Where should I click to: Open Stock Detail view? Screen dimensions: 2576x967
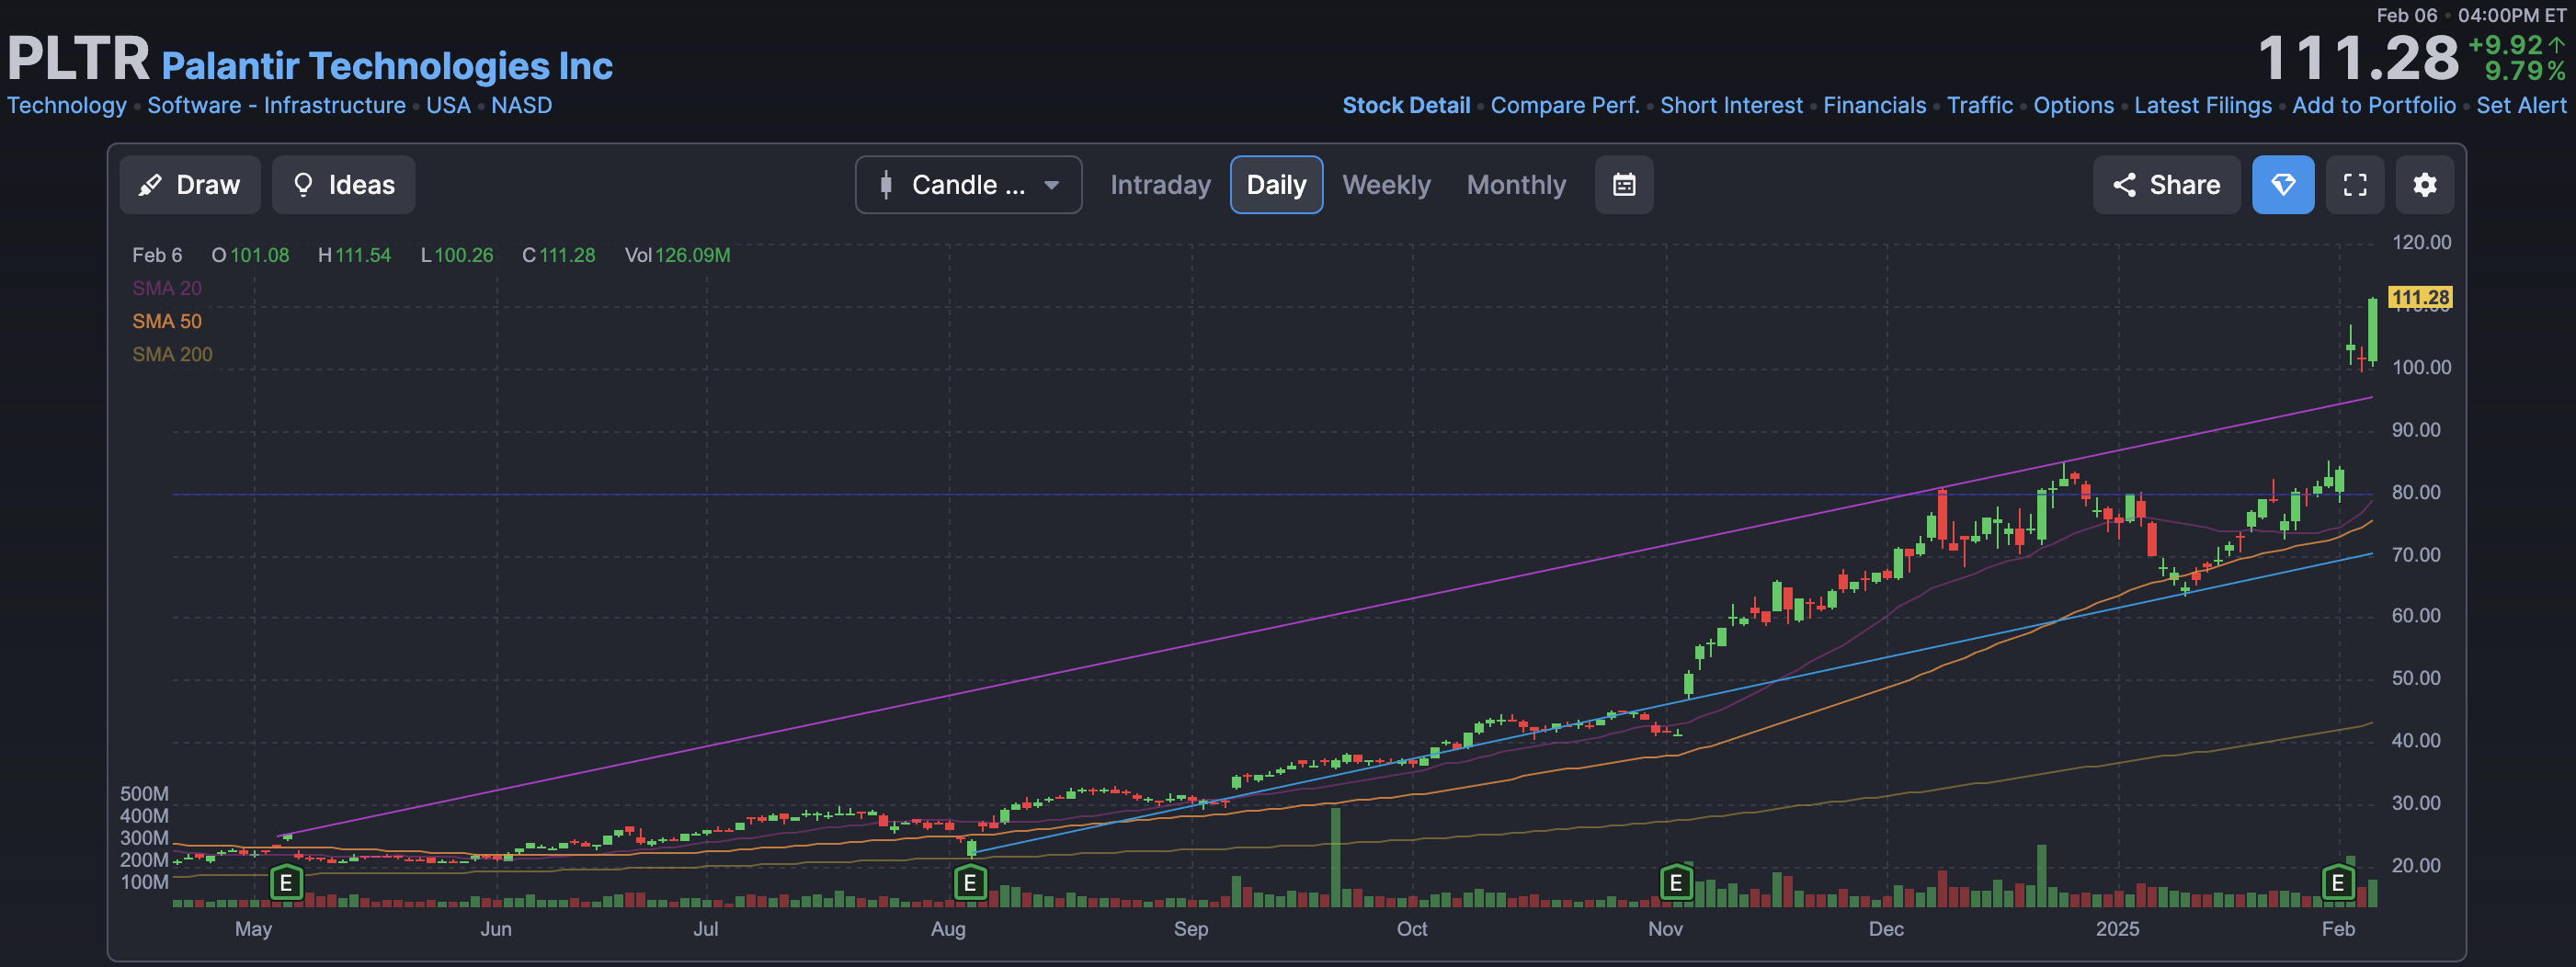pos(1406,105)
